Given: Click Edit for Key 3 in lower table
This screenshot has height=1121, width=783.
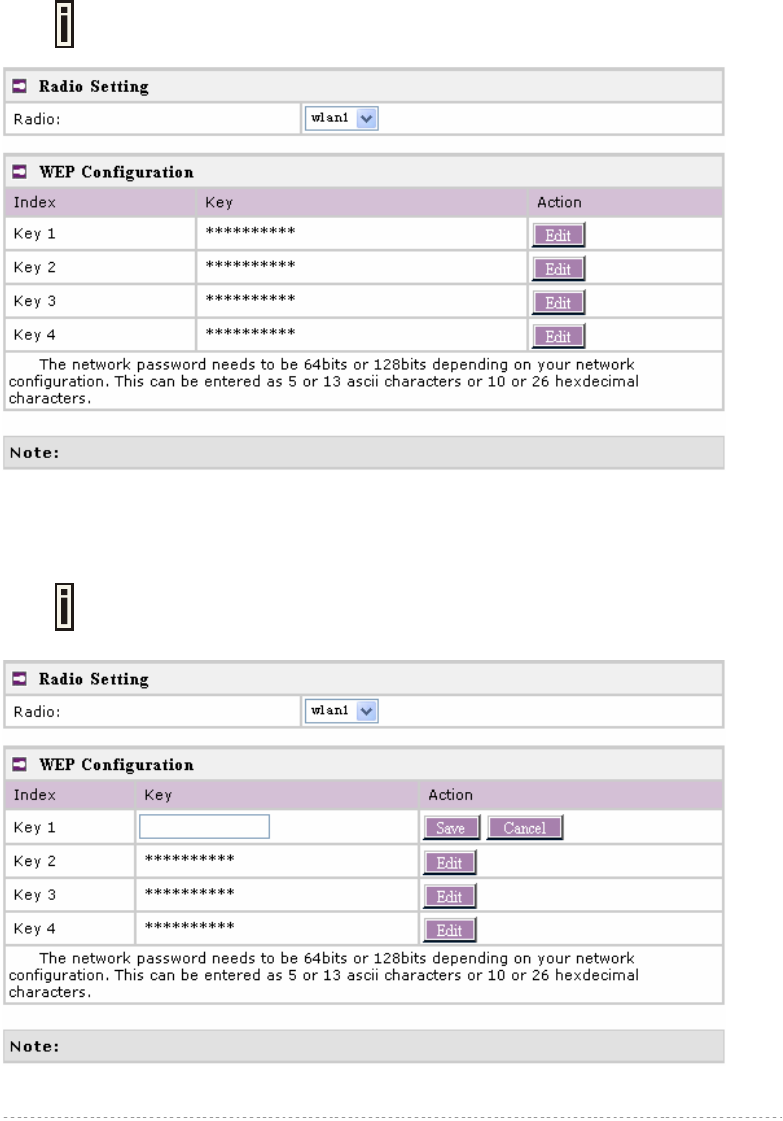Looking at the screenshot, I should tap(450, 895).
